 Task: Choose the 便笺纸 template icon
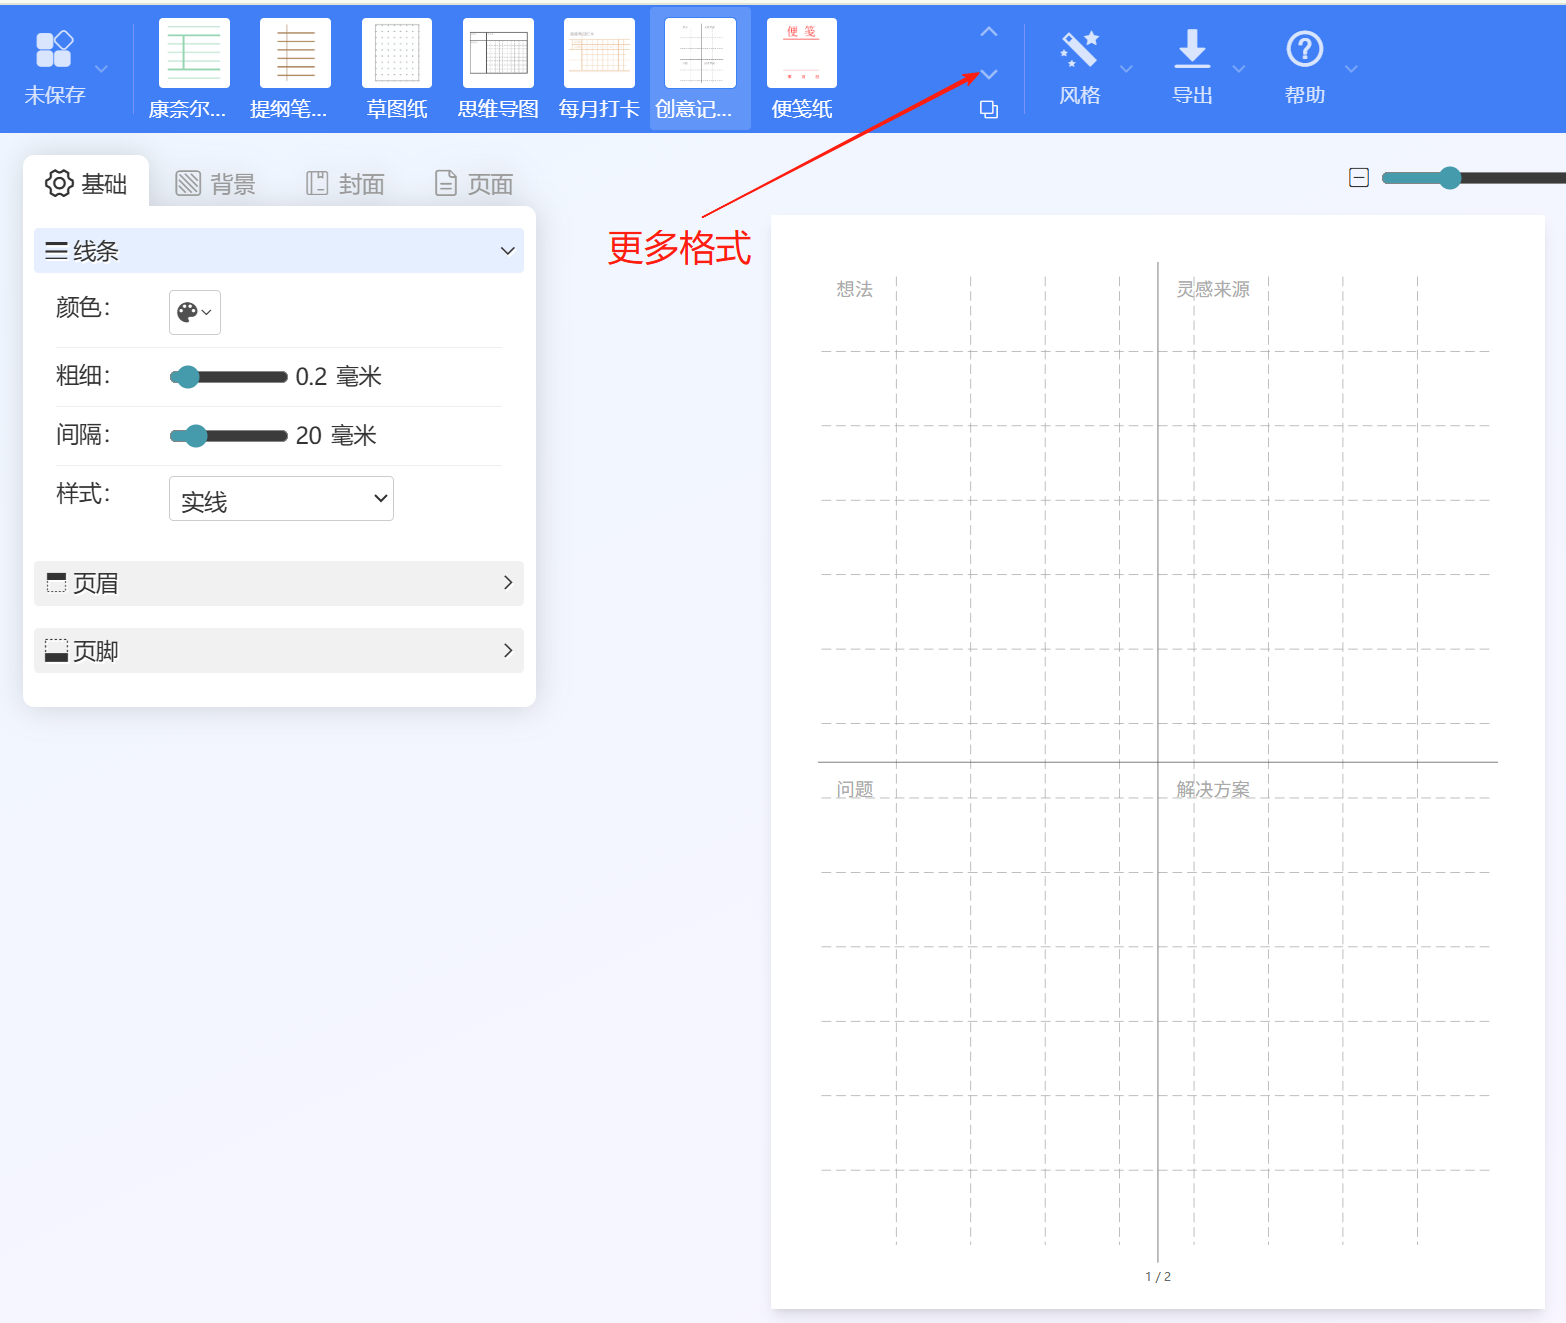pos(801,54)
